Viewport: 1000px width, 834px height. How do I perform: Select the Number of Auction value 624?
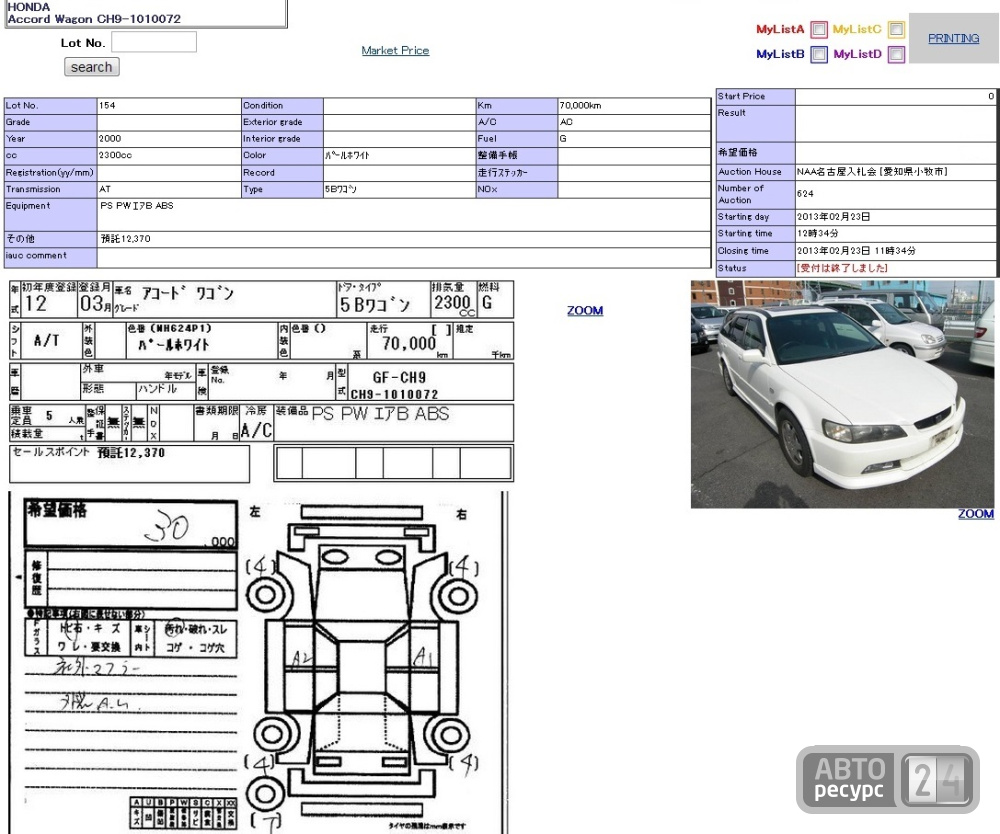tap(805, 193)
